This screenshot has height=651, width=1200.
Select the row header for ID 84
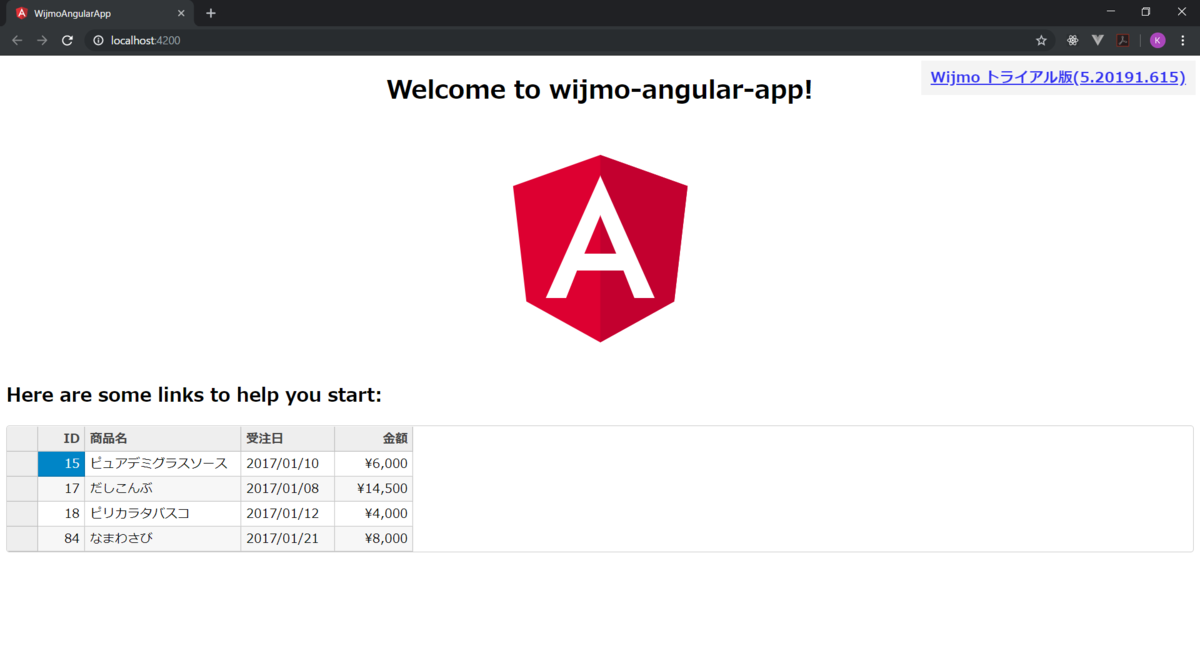coord(22,539)
